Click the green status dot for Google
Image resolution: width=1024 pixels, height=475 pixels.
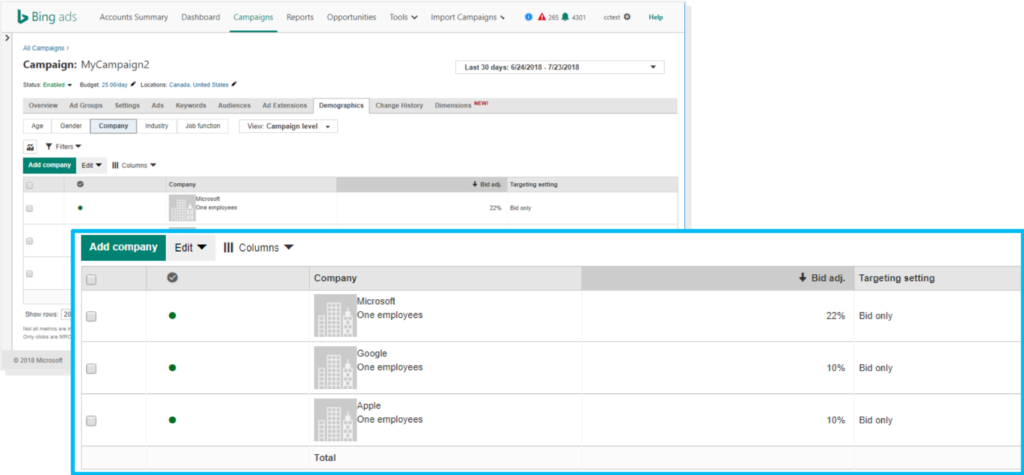click(x=172, y=368)
